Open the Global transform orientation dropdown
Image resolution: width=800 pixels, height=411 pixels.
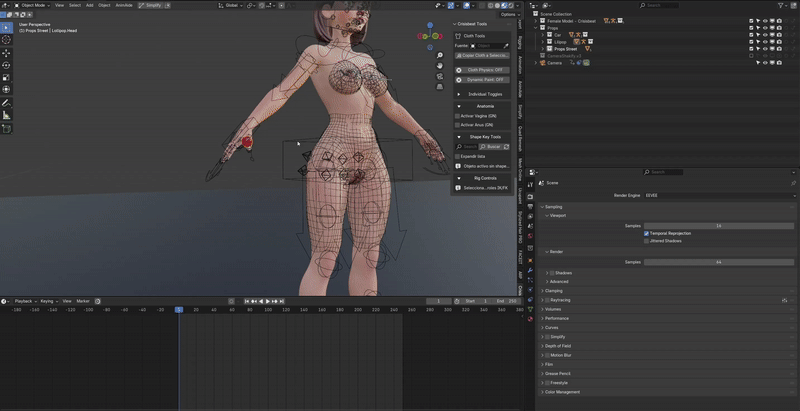coord(230,5)
